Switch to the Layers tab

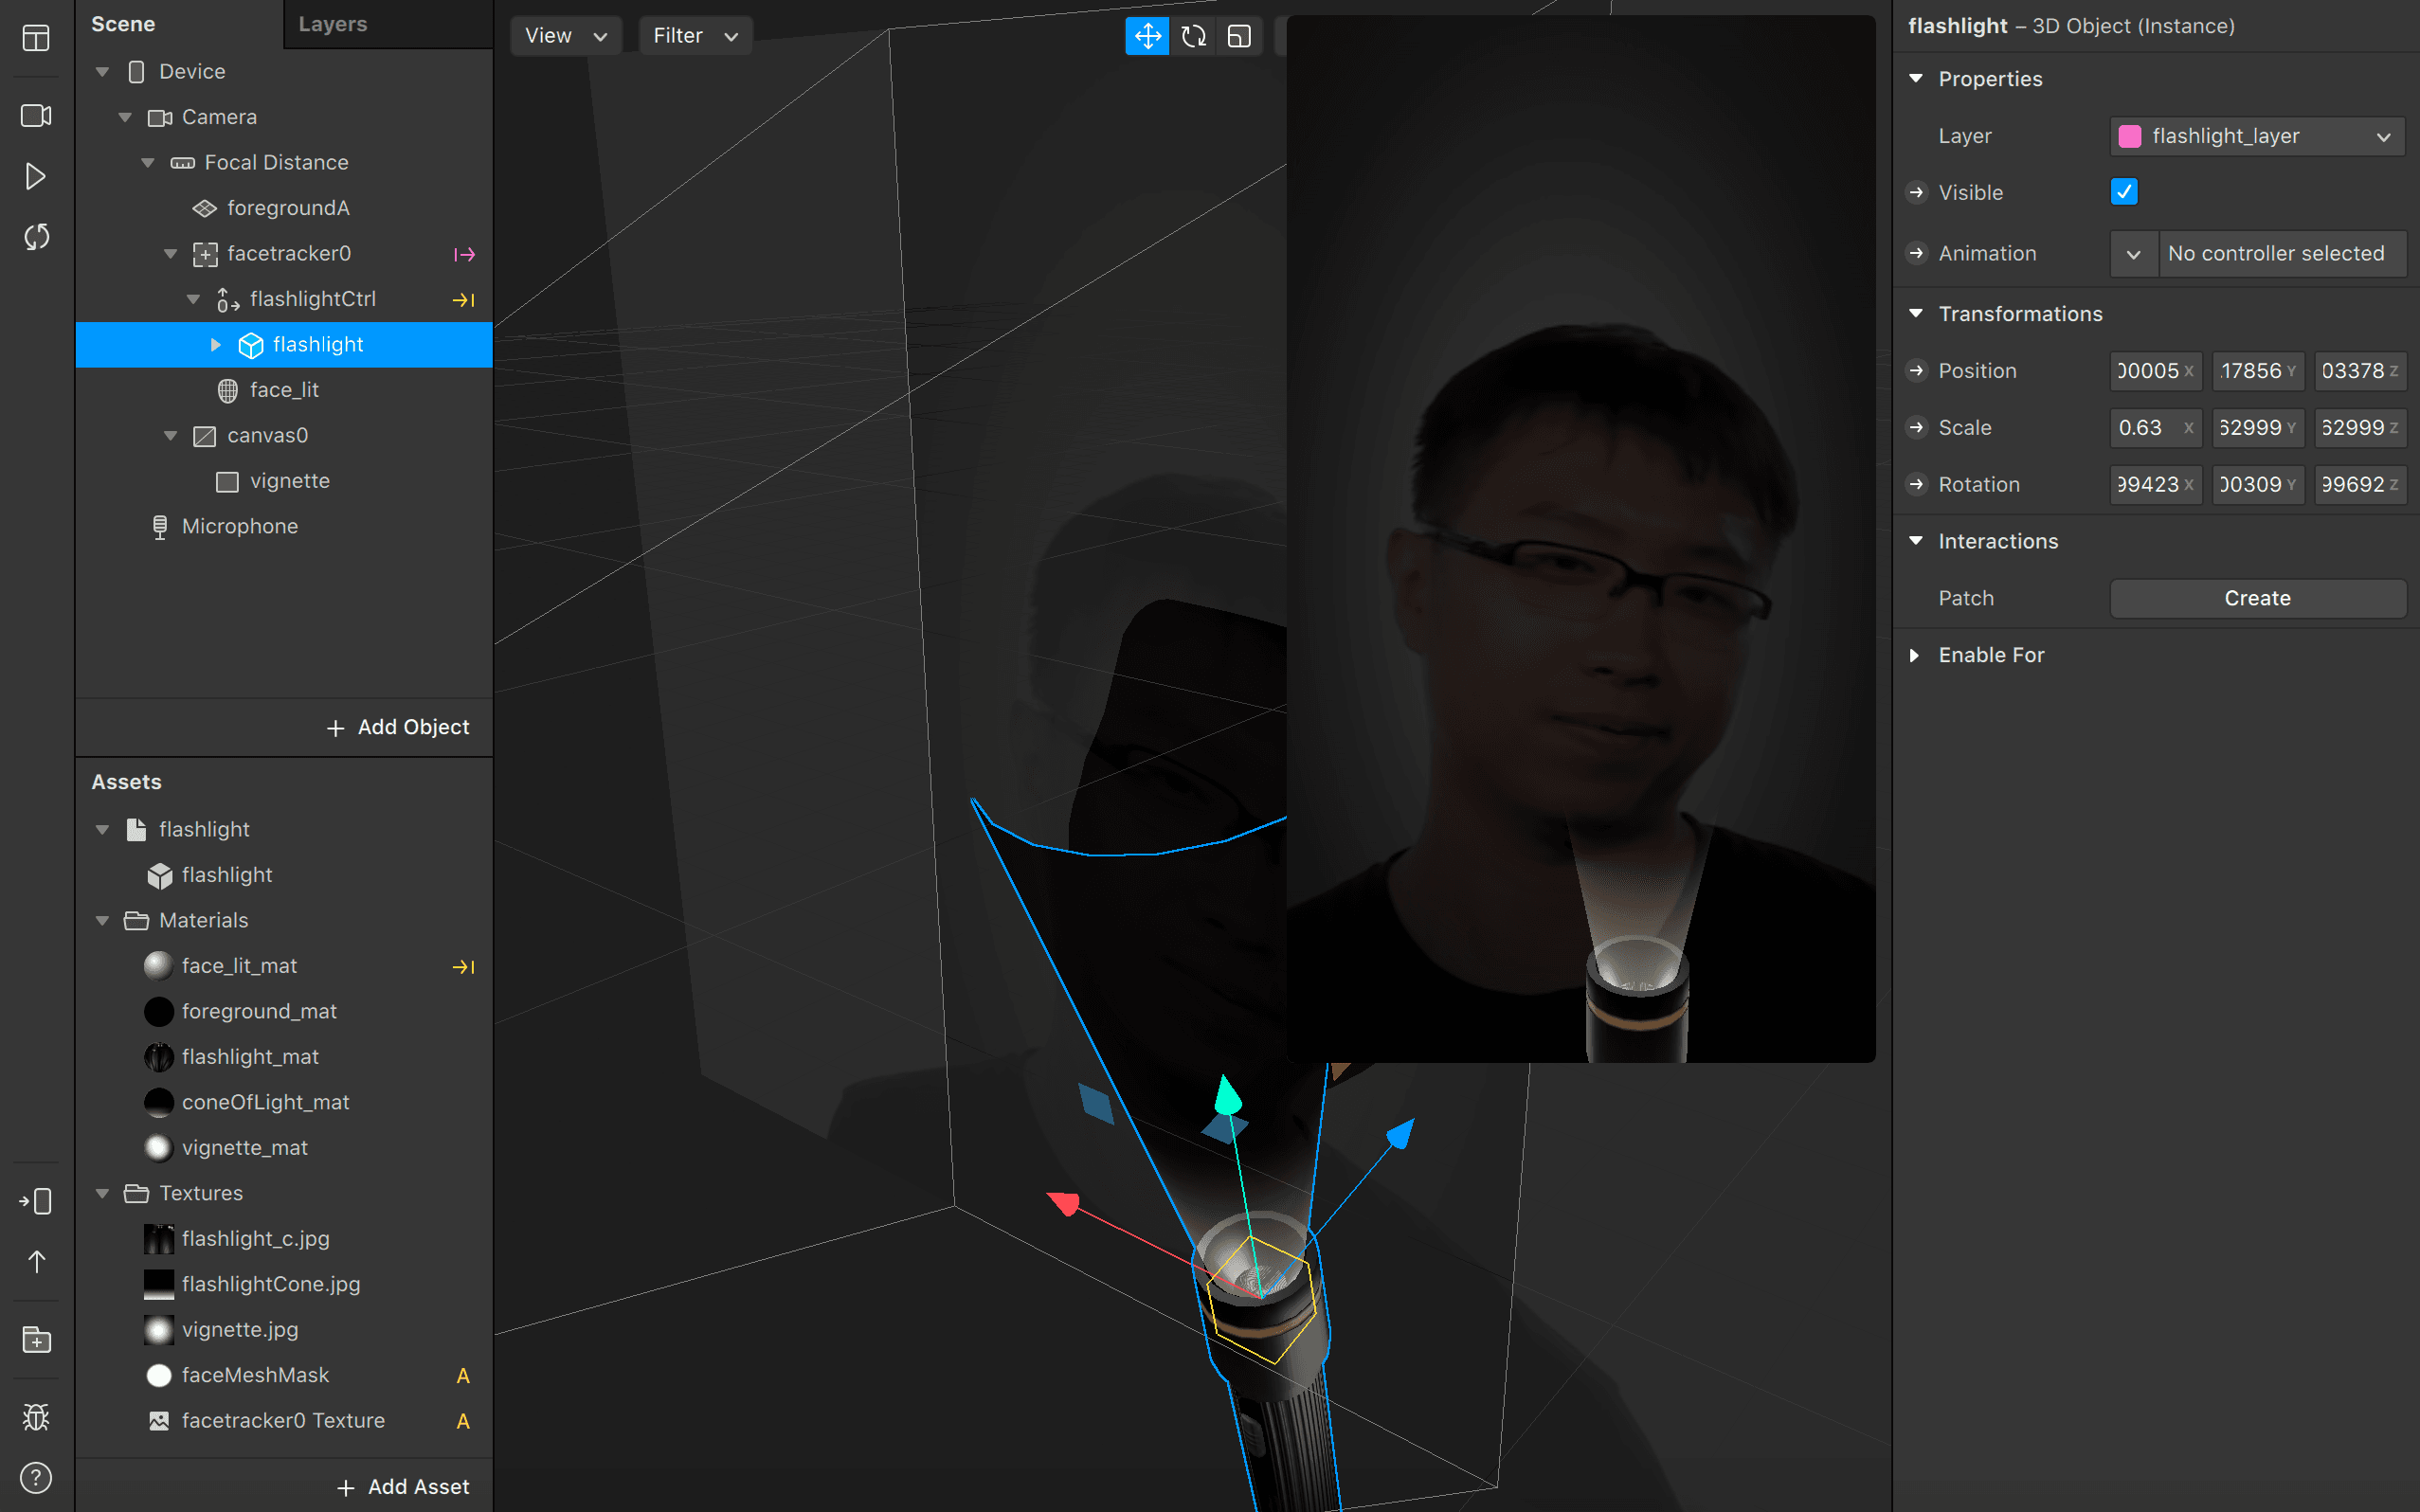(x=333, y=24)
